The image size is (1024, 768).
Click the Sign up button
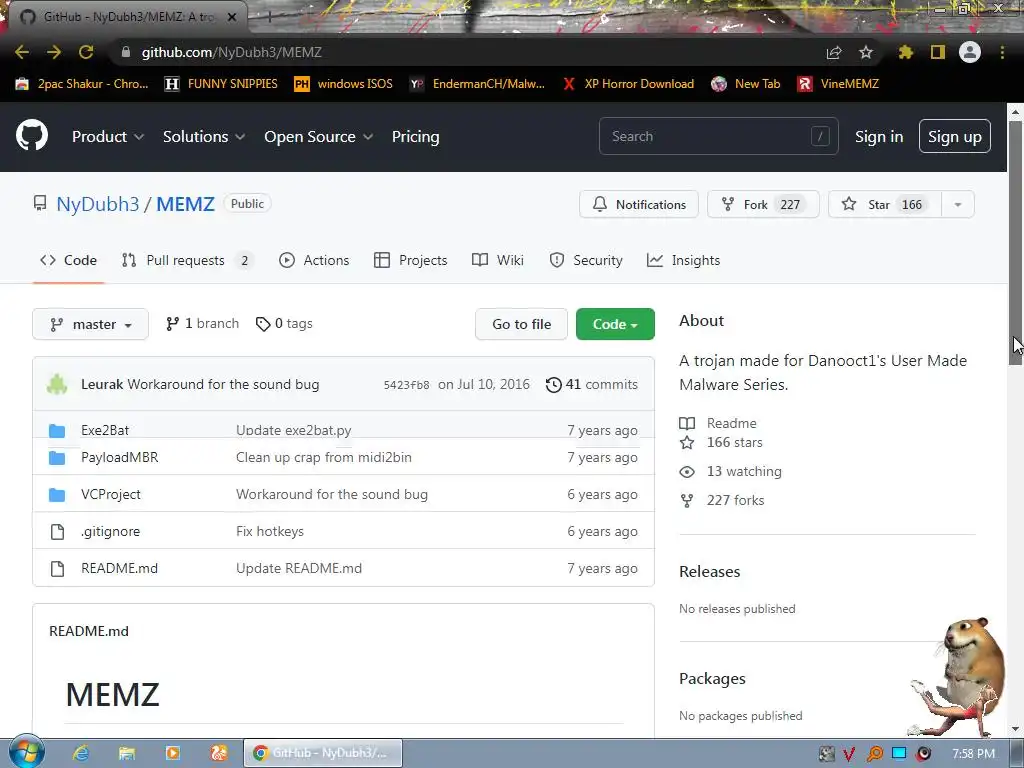pos(955,136)
